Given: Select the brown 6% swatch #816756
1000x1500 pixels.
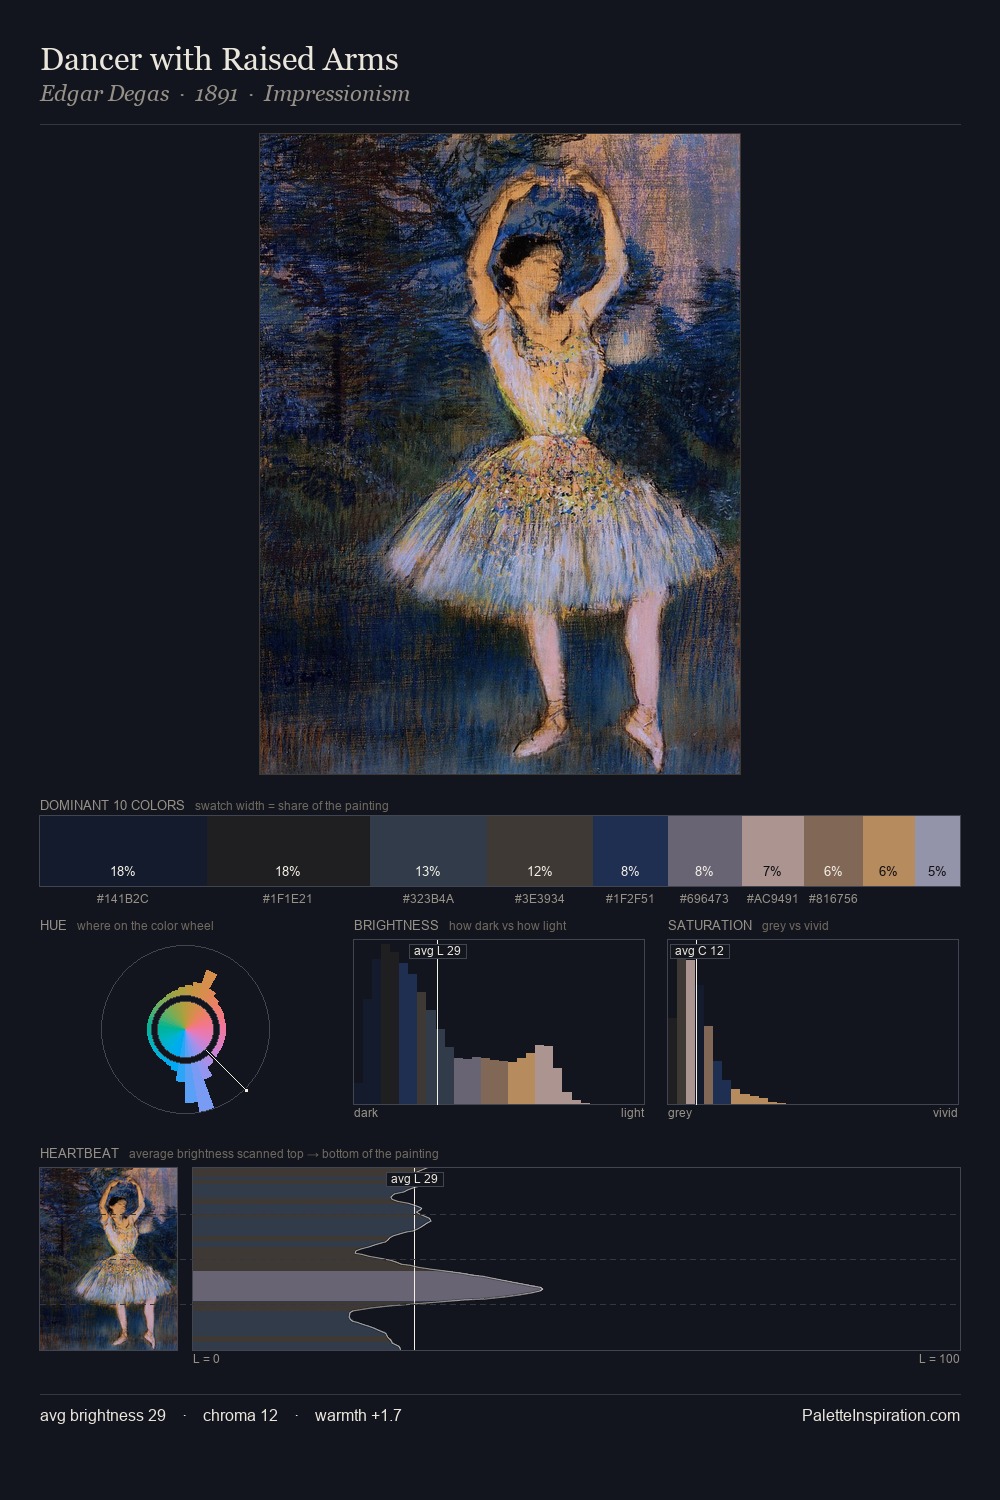Looking at the screenshot, I should tap(833, 851).
